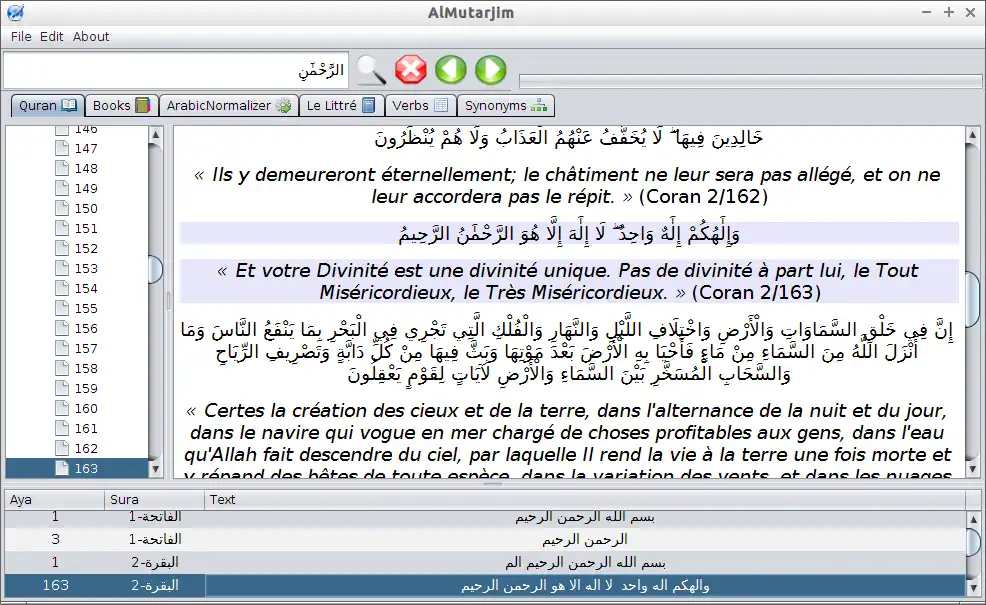Click the red cancel X icon
986x605 pixels.
coord(411,70)
